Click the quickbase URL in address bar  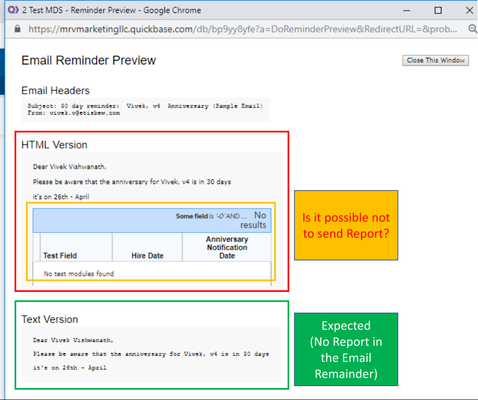(243, 29)
